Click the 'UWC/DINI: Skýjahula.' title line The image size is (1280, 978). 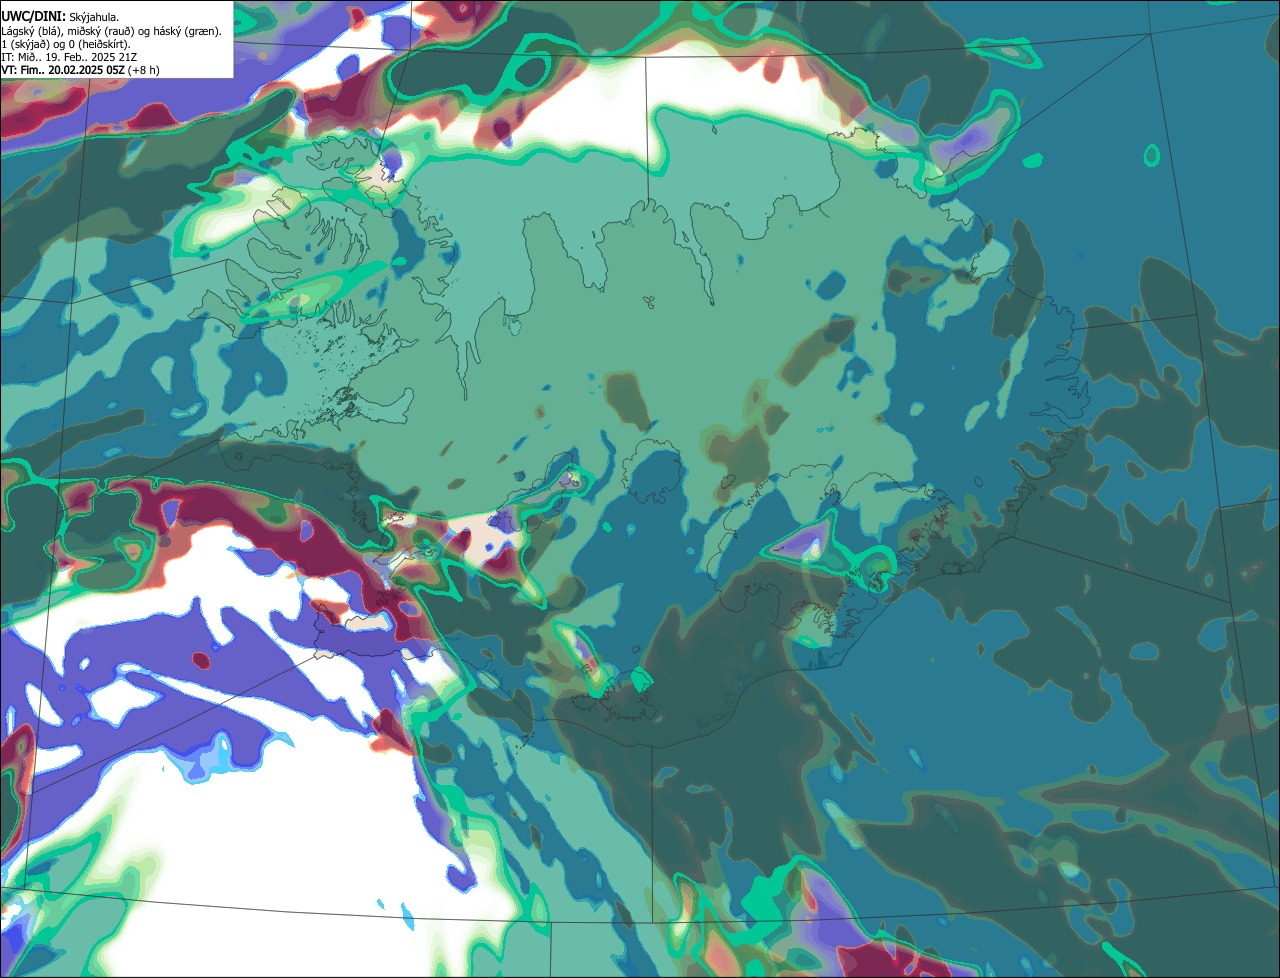point(60,17)
